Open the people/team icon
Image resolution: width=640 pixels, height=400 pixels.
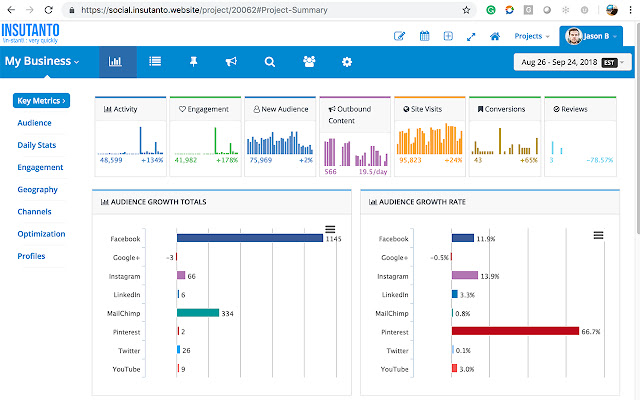(x=309, y=62)
